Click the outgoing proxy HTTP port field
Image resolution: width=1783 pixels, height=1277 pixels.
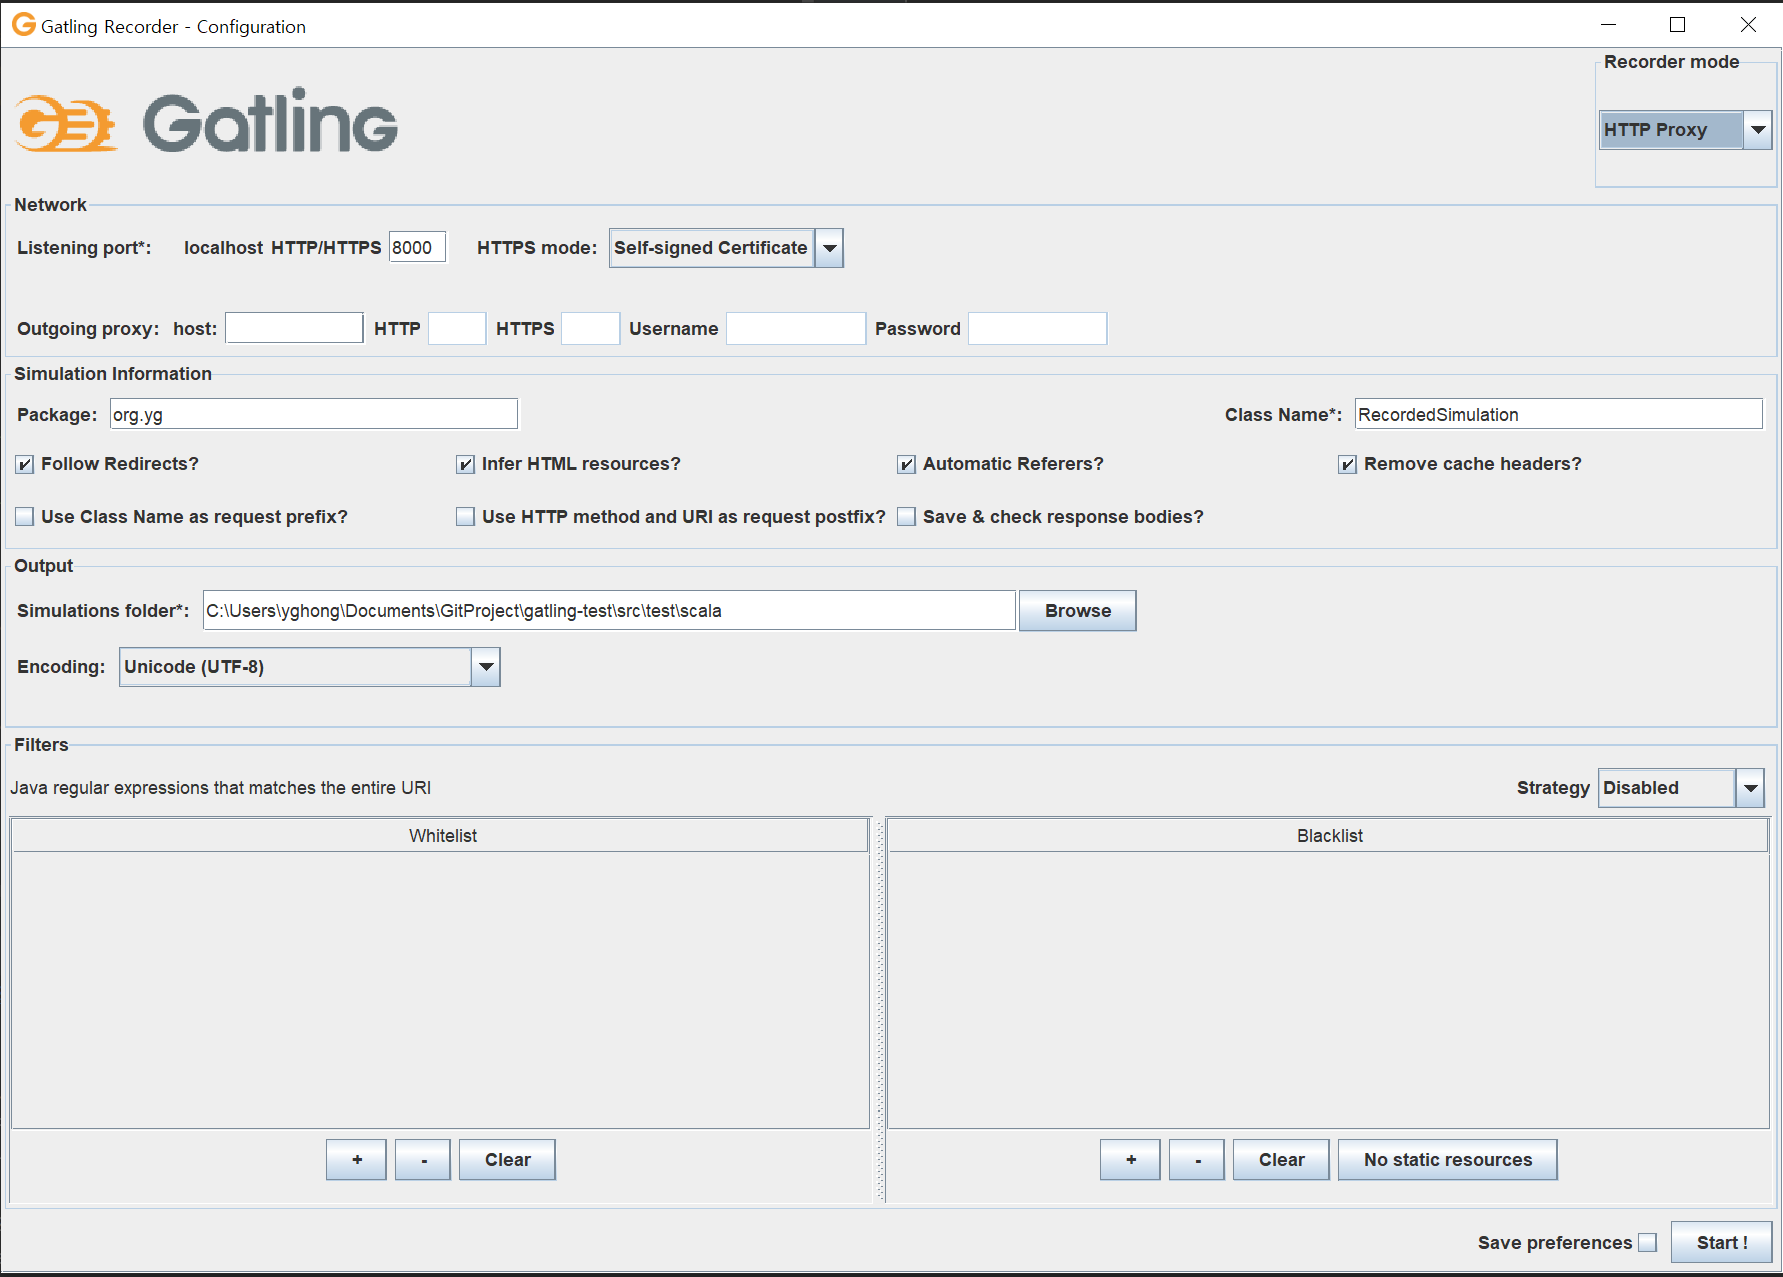457,328
